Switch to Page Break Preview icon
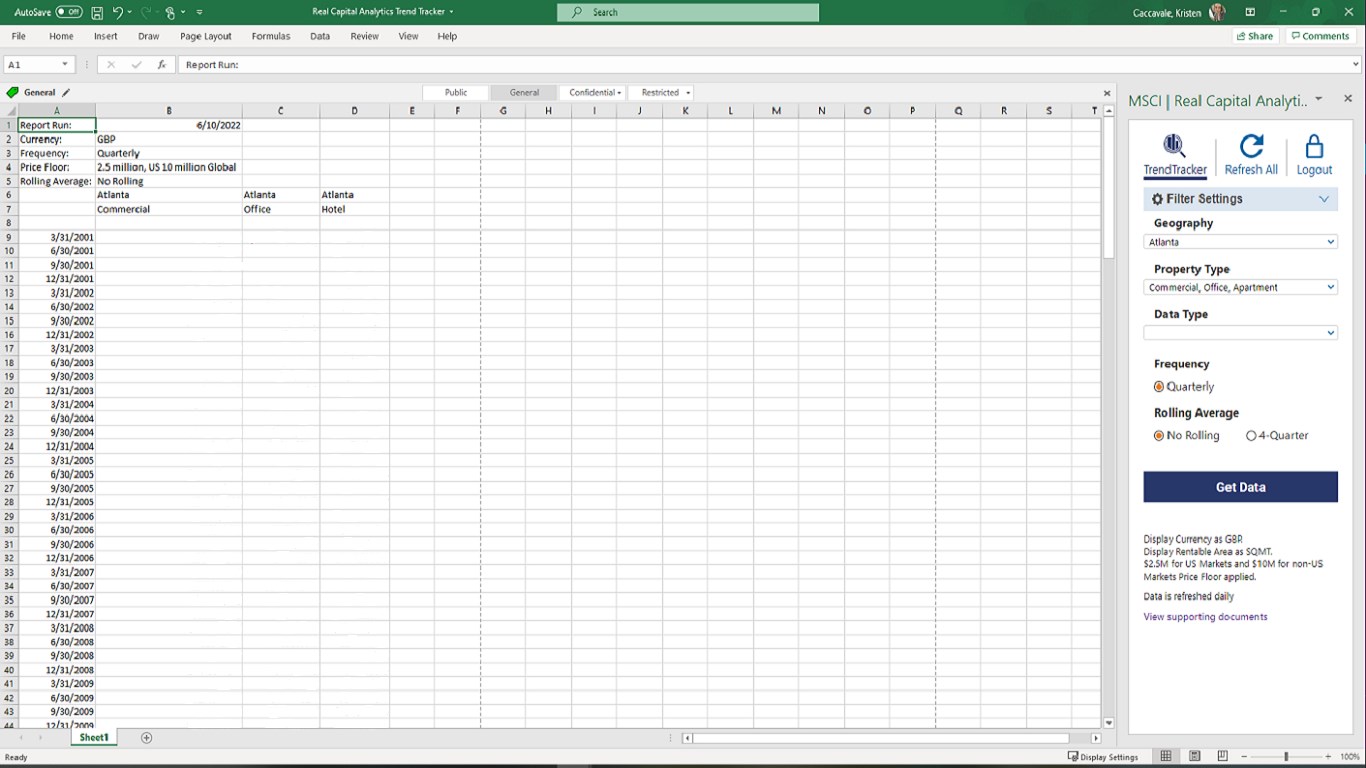Viewport: 1366px width, 768px height. (1222, 757)
